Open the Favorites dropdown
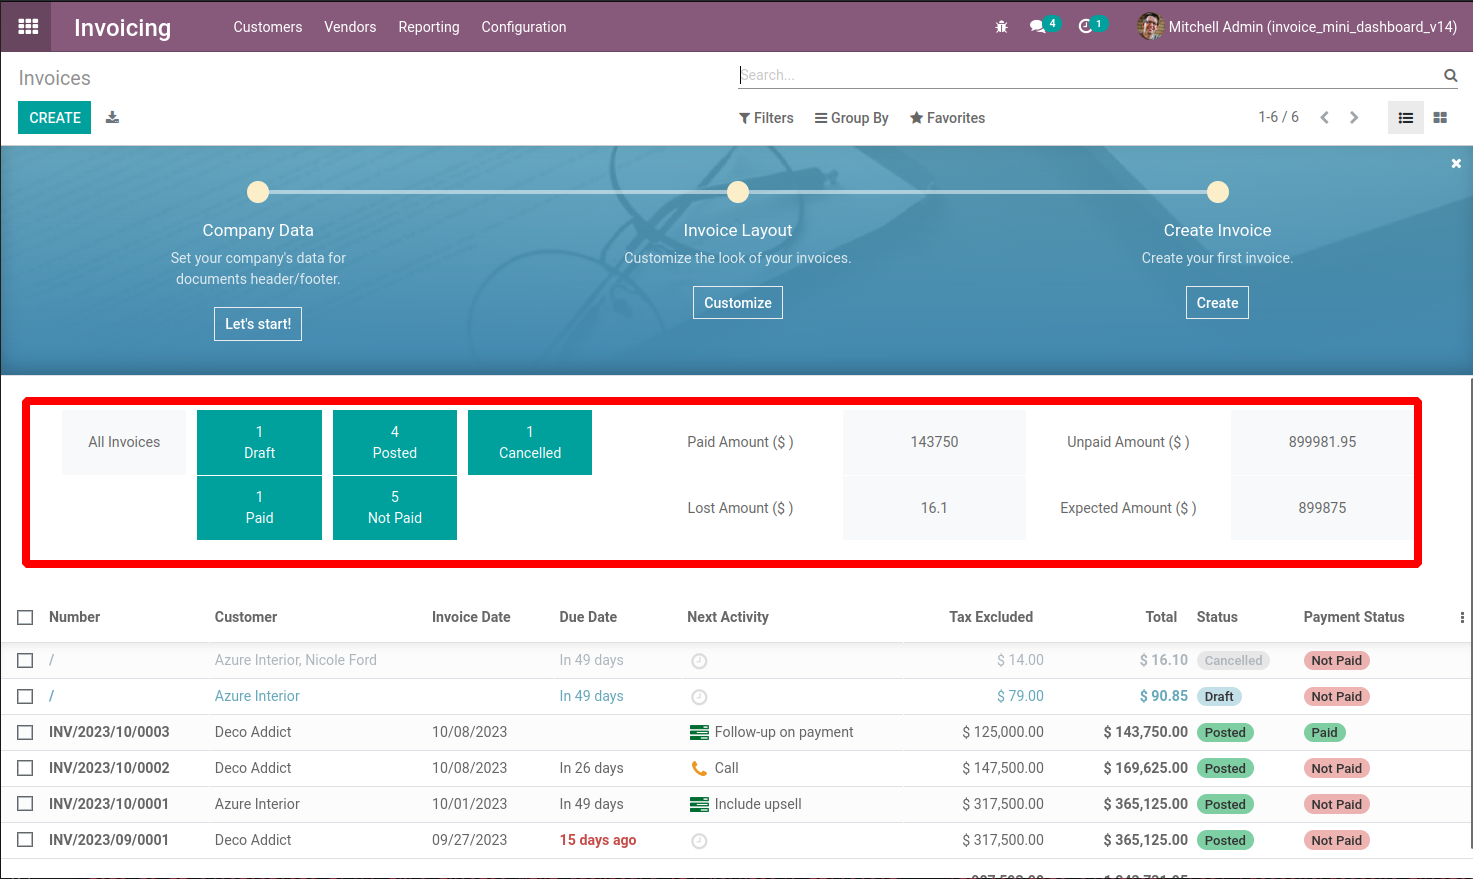The image size is (1473, 879). point(947,118)
